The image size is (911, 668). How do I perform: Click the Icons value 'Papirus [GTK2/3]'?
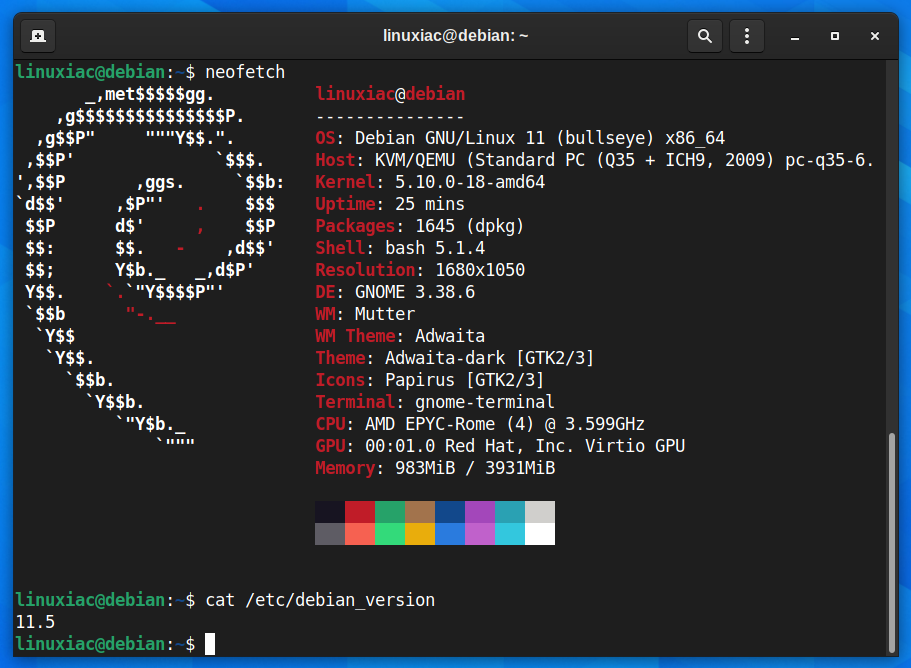(464, 380)
